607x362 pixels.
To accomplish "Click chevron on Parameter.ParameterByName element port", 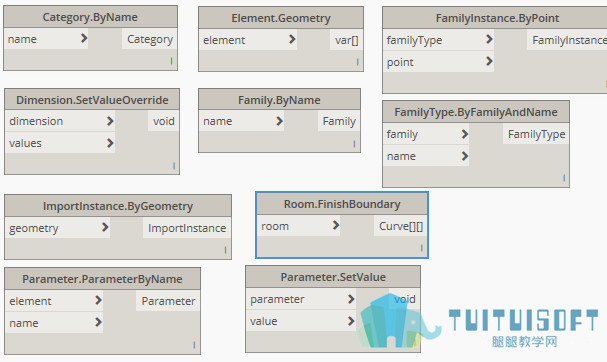I will 98,300.
